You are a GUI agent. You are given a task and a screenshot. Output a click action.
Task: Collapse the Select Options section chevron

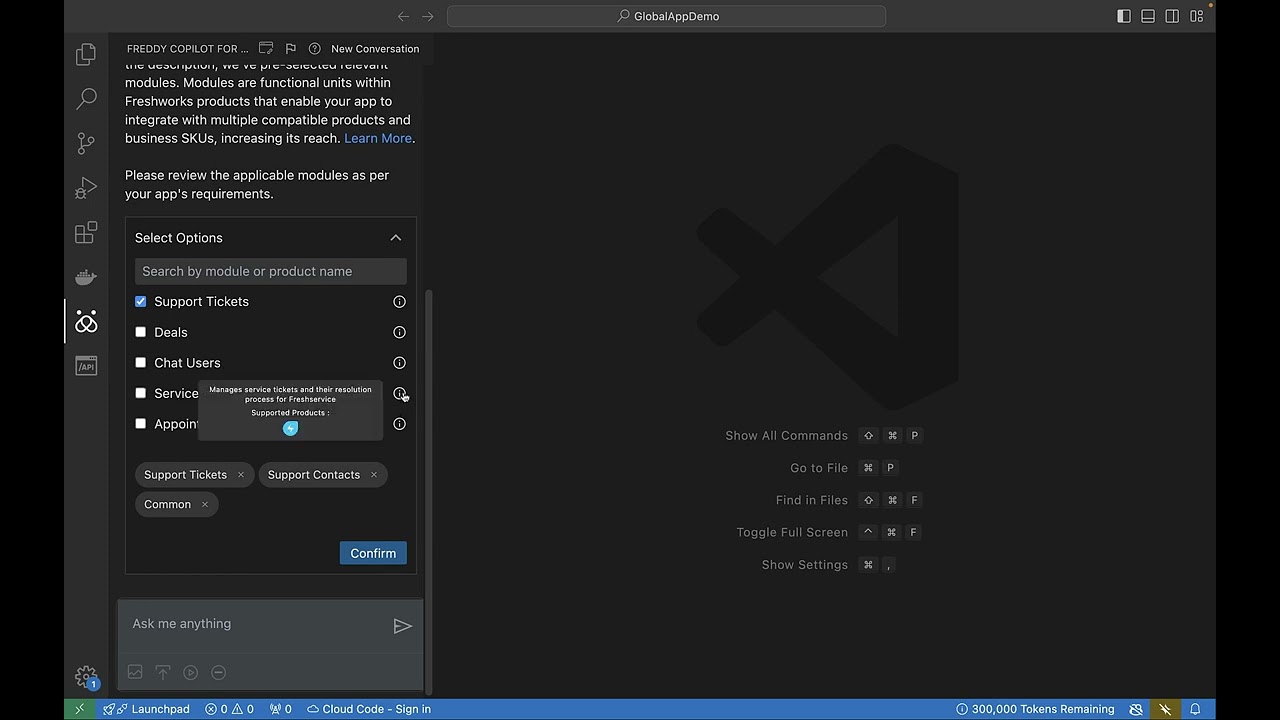[x=396, y=238]
